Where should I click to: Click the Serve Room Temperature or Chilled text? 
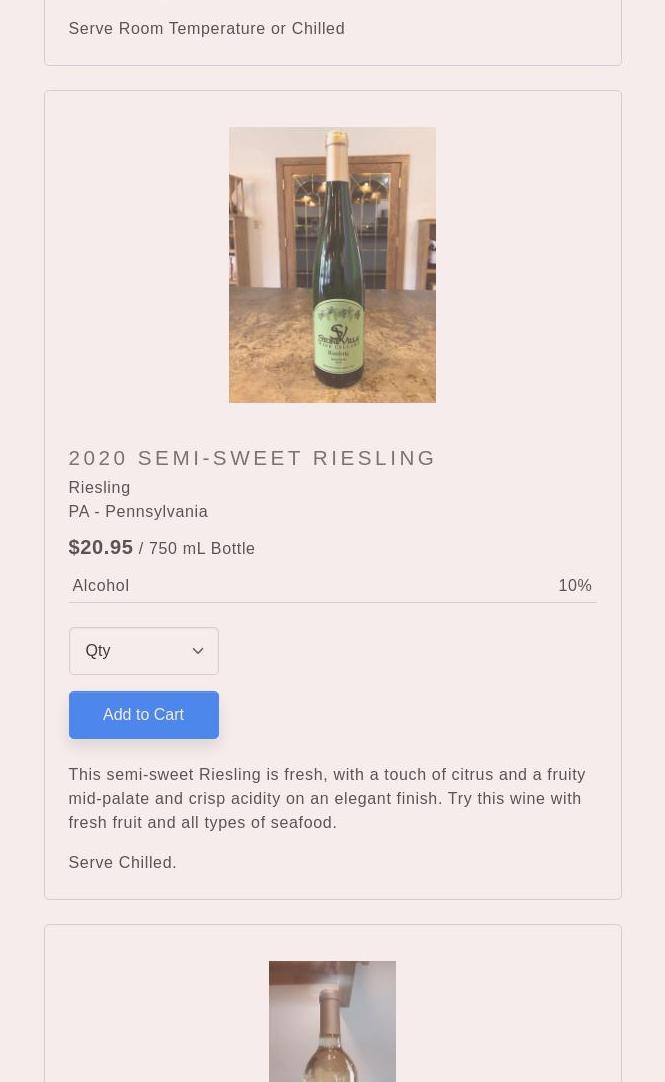pos(206,28)
